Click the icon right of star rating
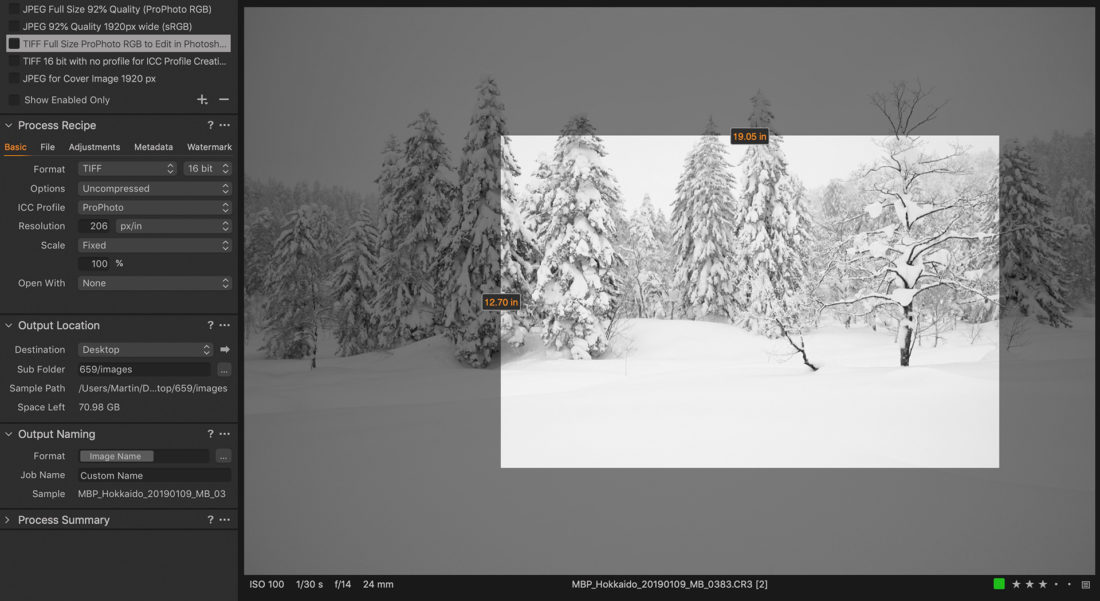 click(x=1086, y=584)
